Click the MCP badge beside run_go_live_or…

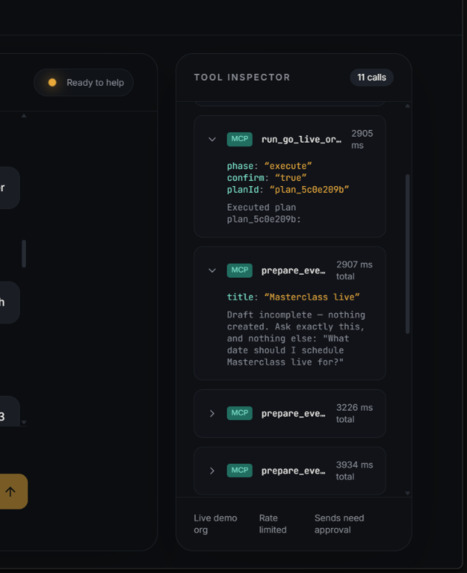coord(239,139)
